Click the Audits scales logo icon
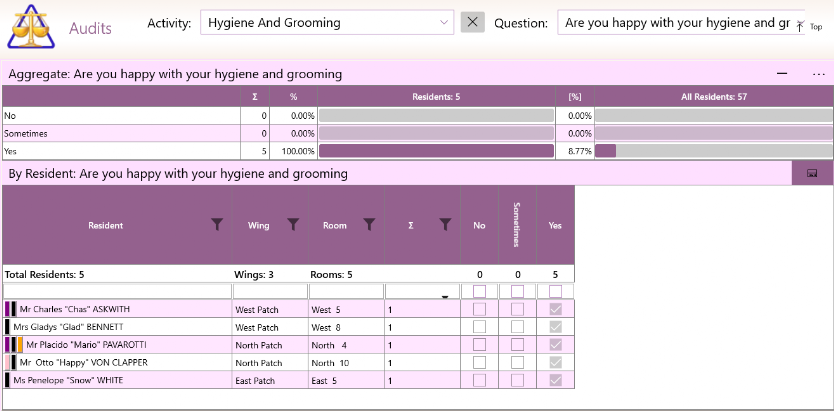834x411 pixels. [31, 27]
